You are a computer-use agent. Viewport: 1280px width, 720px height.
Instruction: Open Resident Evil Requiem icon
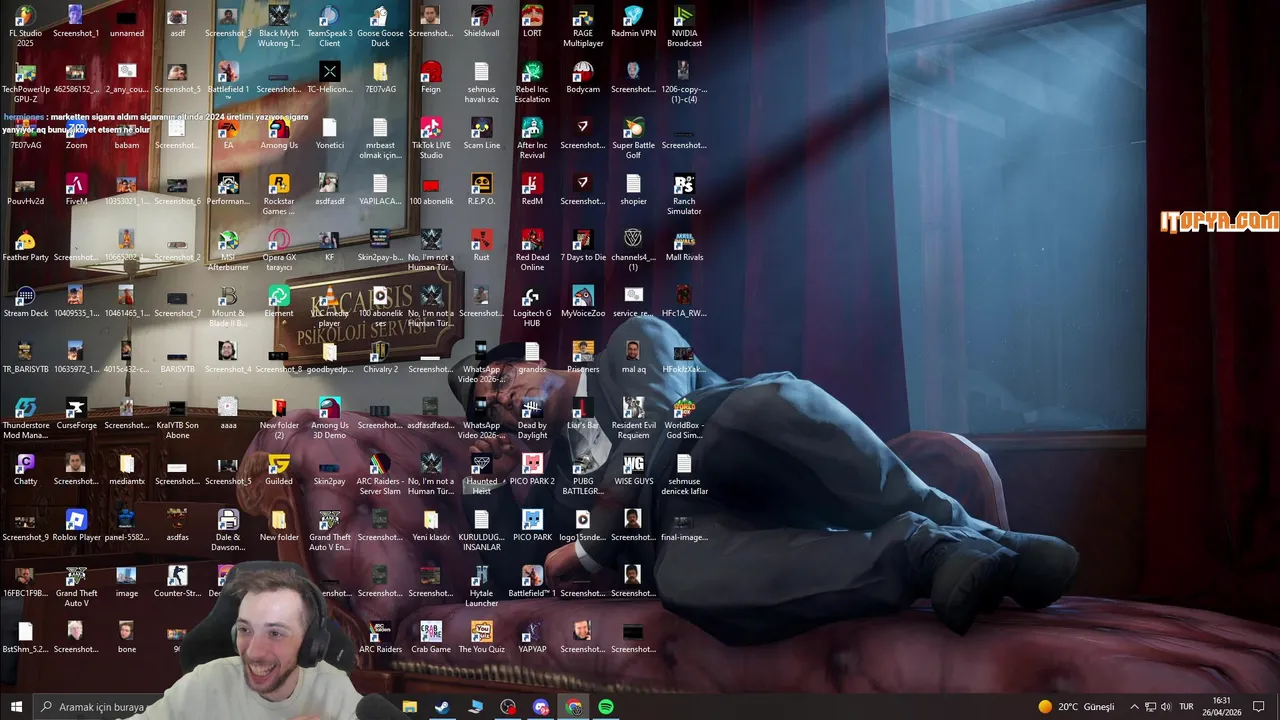[633, 418]
